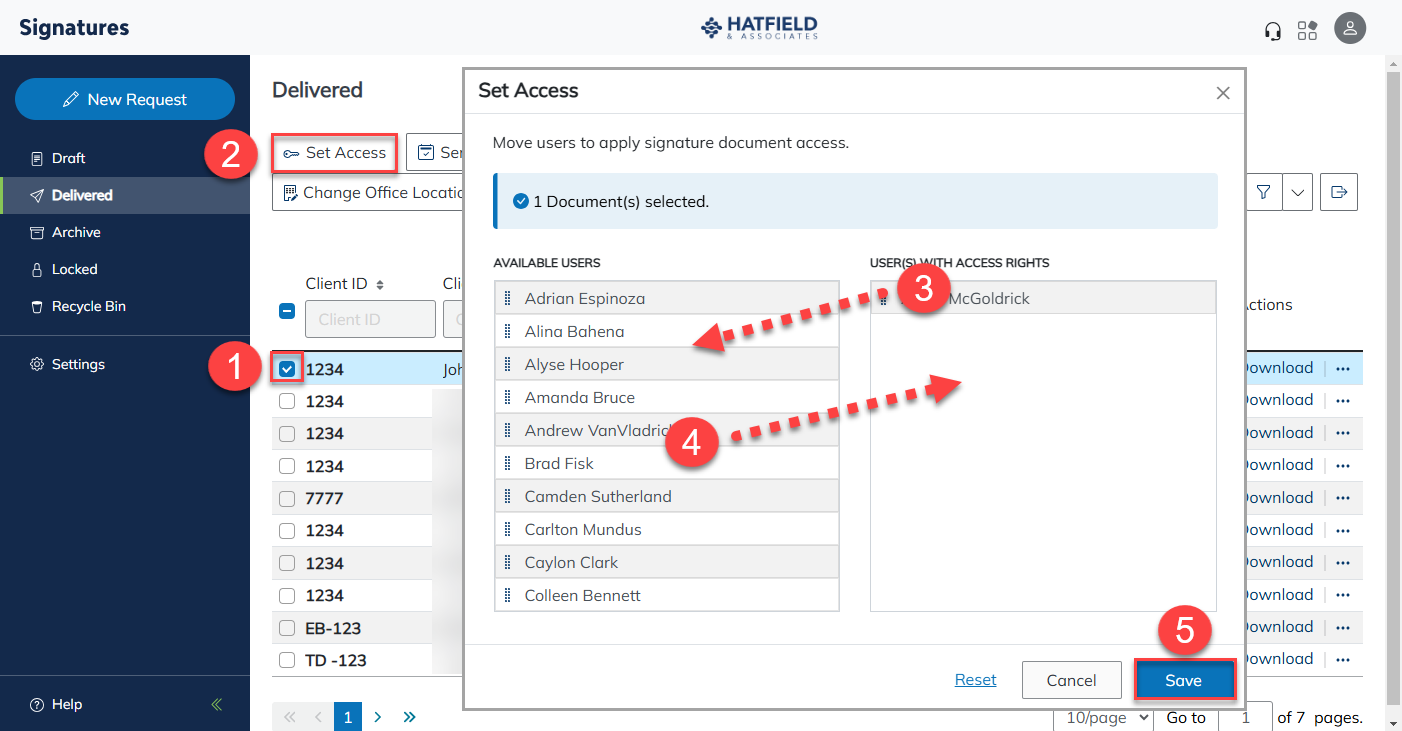Open the 10/page size dropdown

pos(1103,717)
